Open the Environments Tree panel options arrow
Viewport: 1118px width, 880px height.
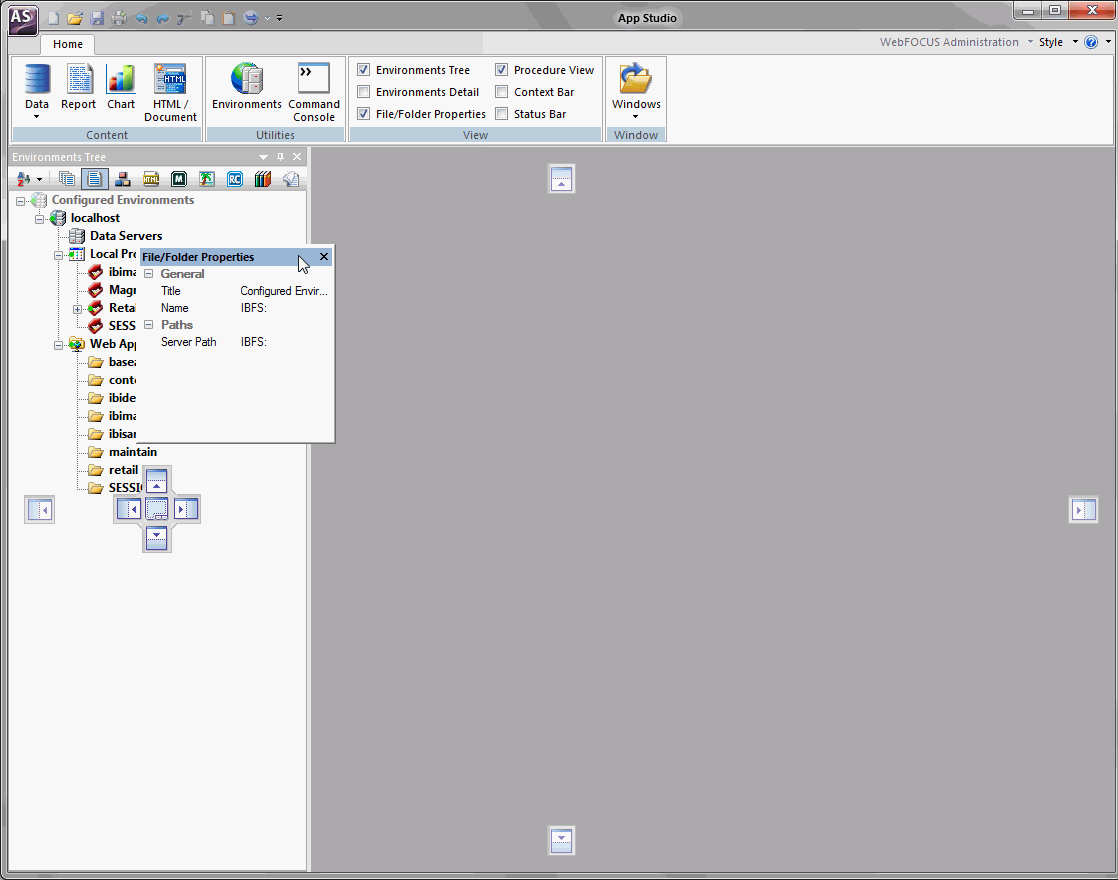pyautogui.click(x=263, y=157)
